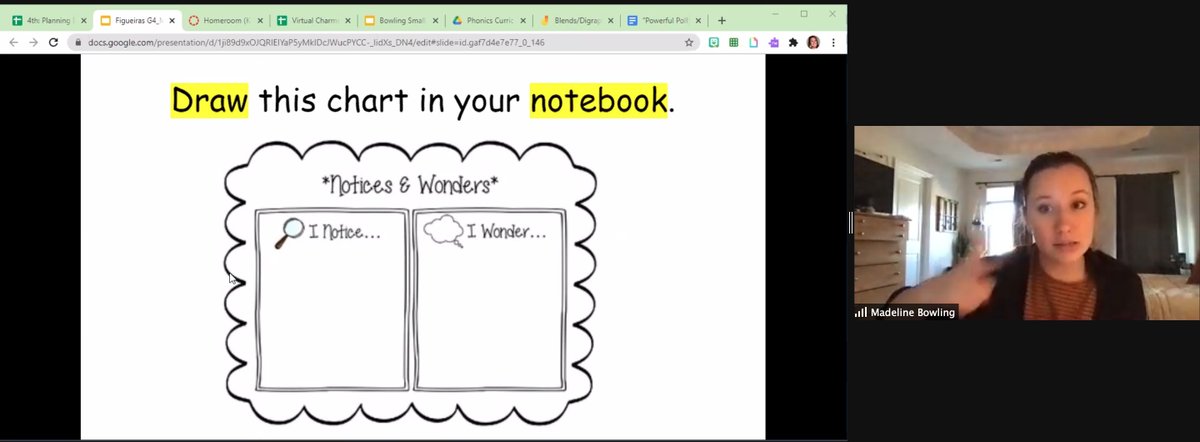Switch to the 4th Planning tab
1200x442 pixels.
tap(50, 20)
